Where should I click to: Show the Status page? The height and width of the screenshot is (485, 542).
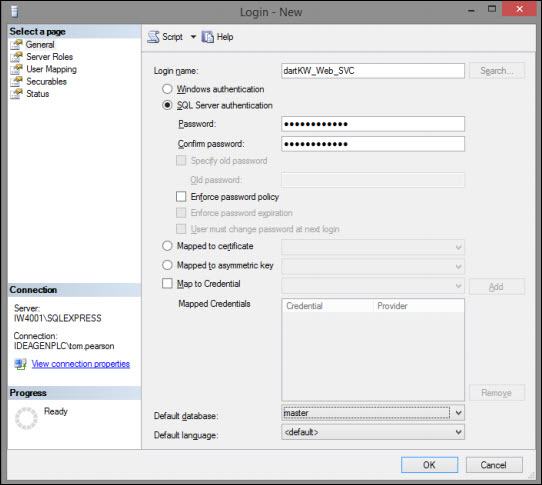click(x=38, y=94)
